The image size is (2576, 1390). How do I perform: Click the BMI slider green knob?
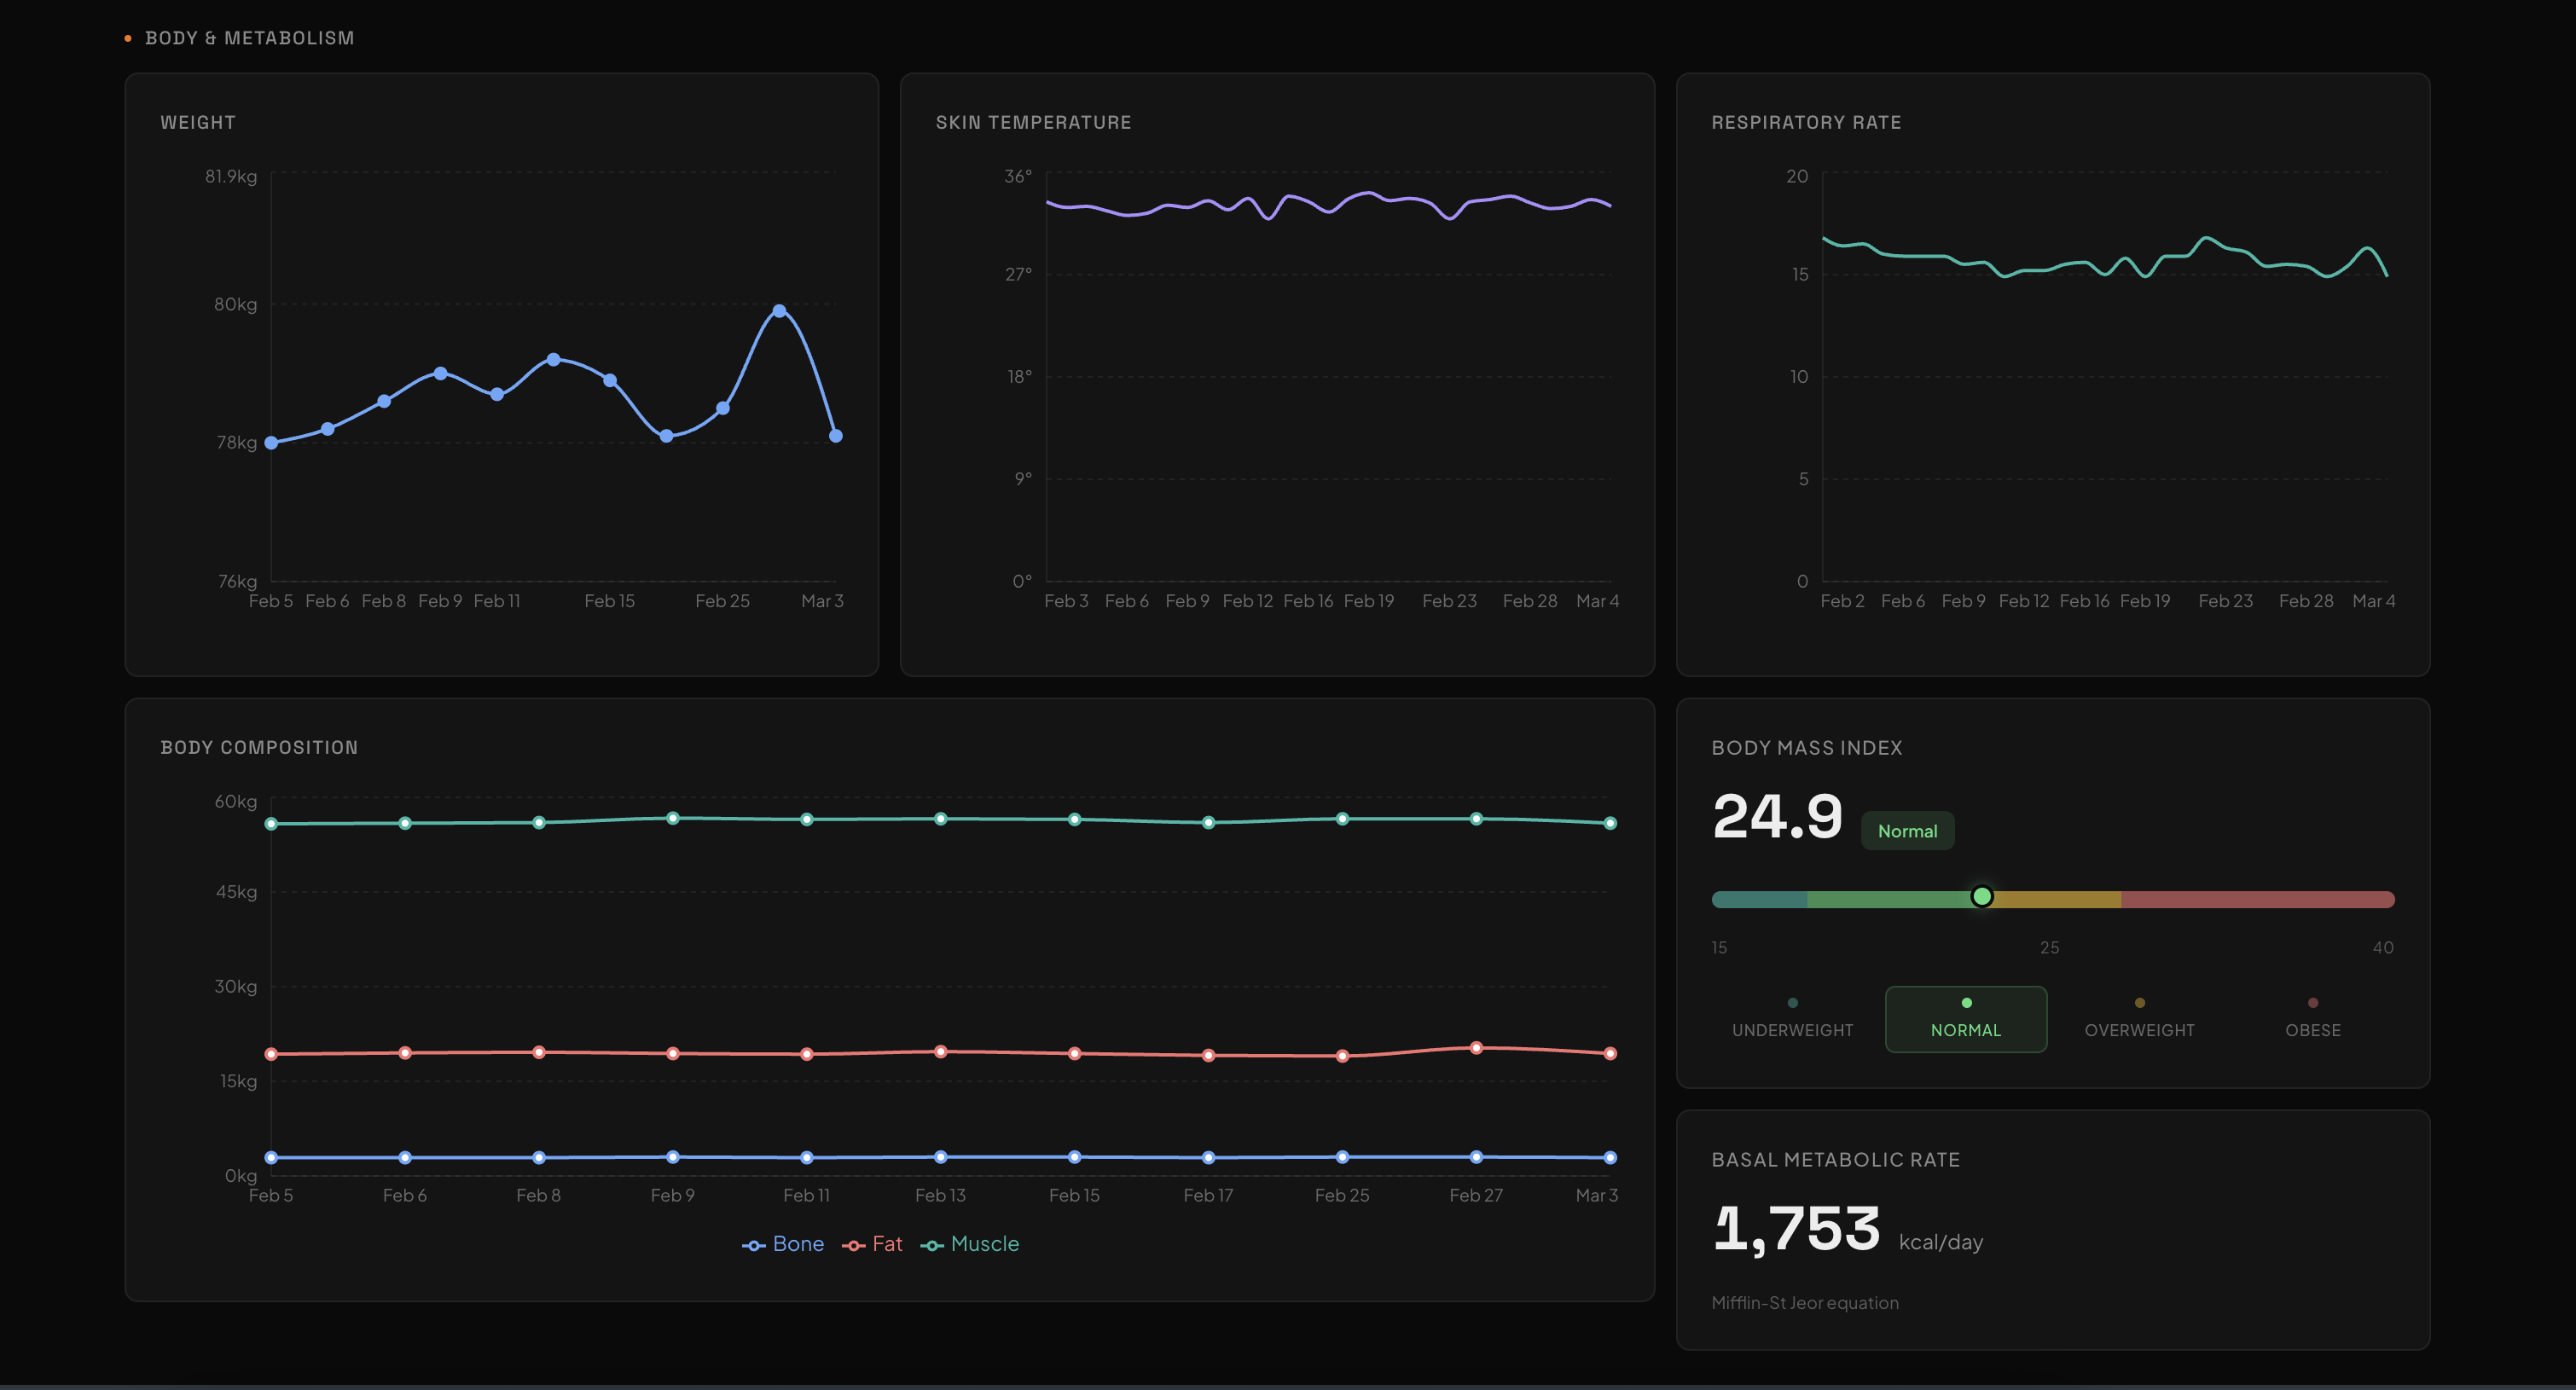coord(1981,896)
